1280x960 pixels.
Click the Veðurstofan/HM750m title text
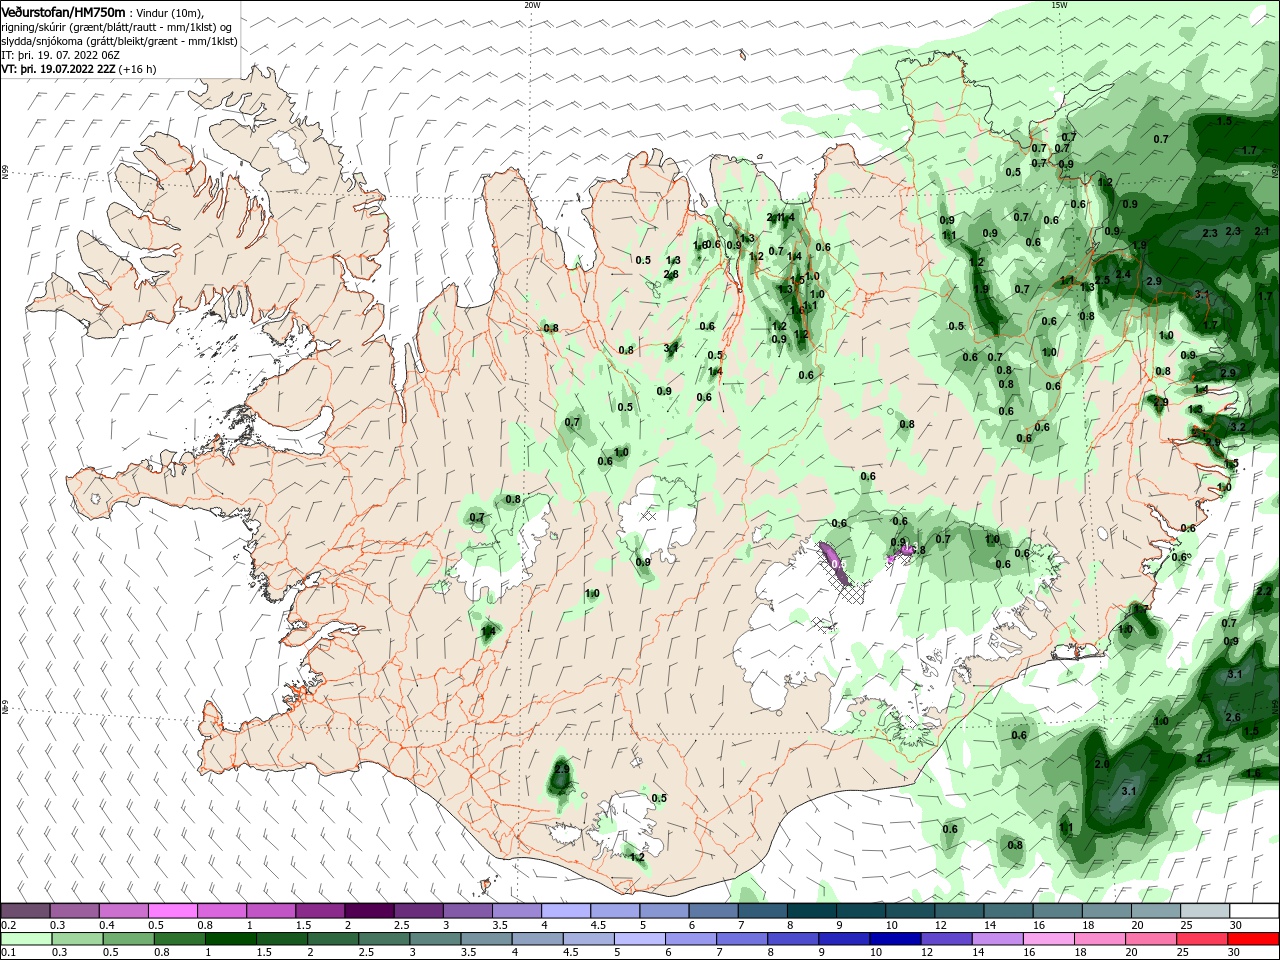63,12
